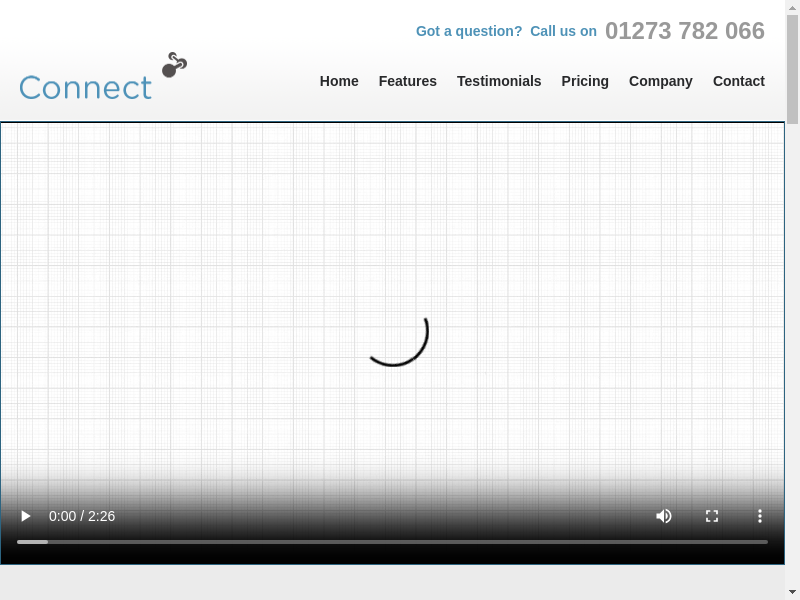
Task: Open the Features menu item
Action: (407, 81)
